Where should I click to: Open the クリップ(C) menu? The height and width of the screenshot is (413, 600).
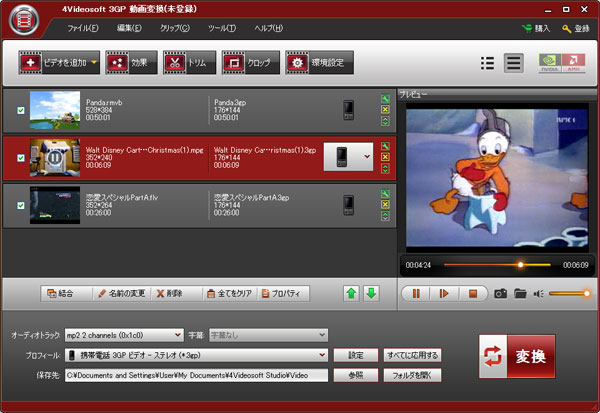[x=175, y=28]
